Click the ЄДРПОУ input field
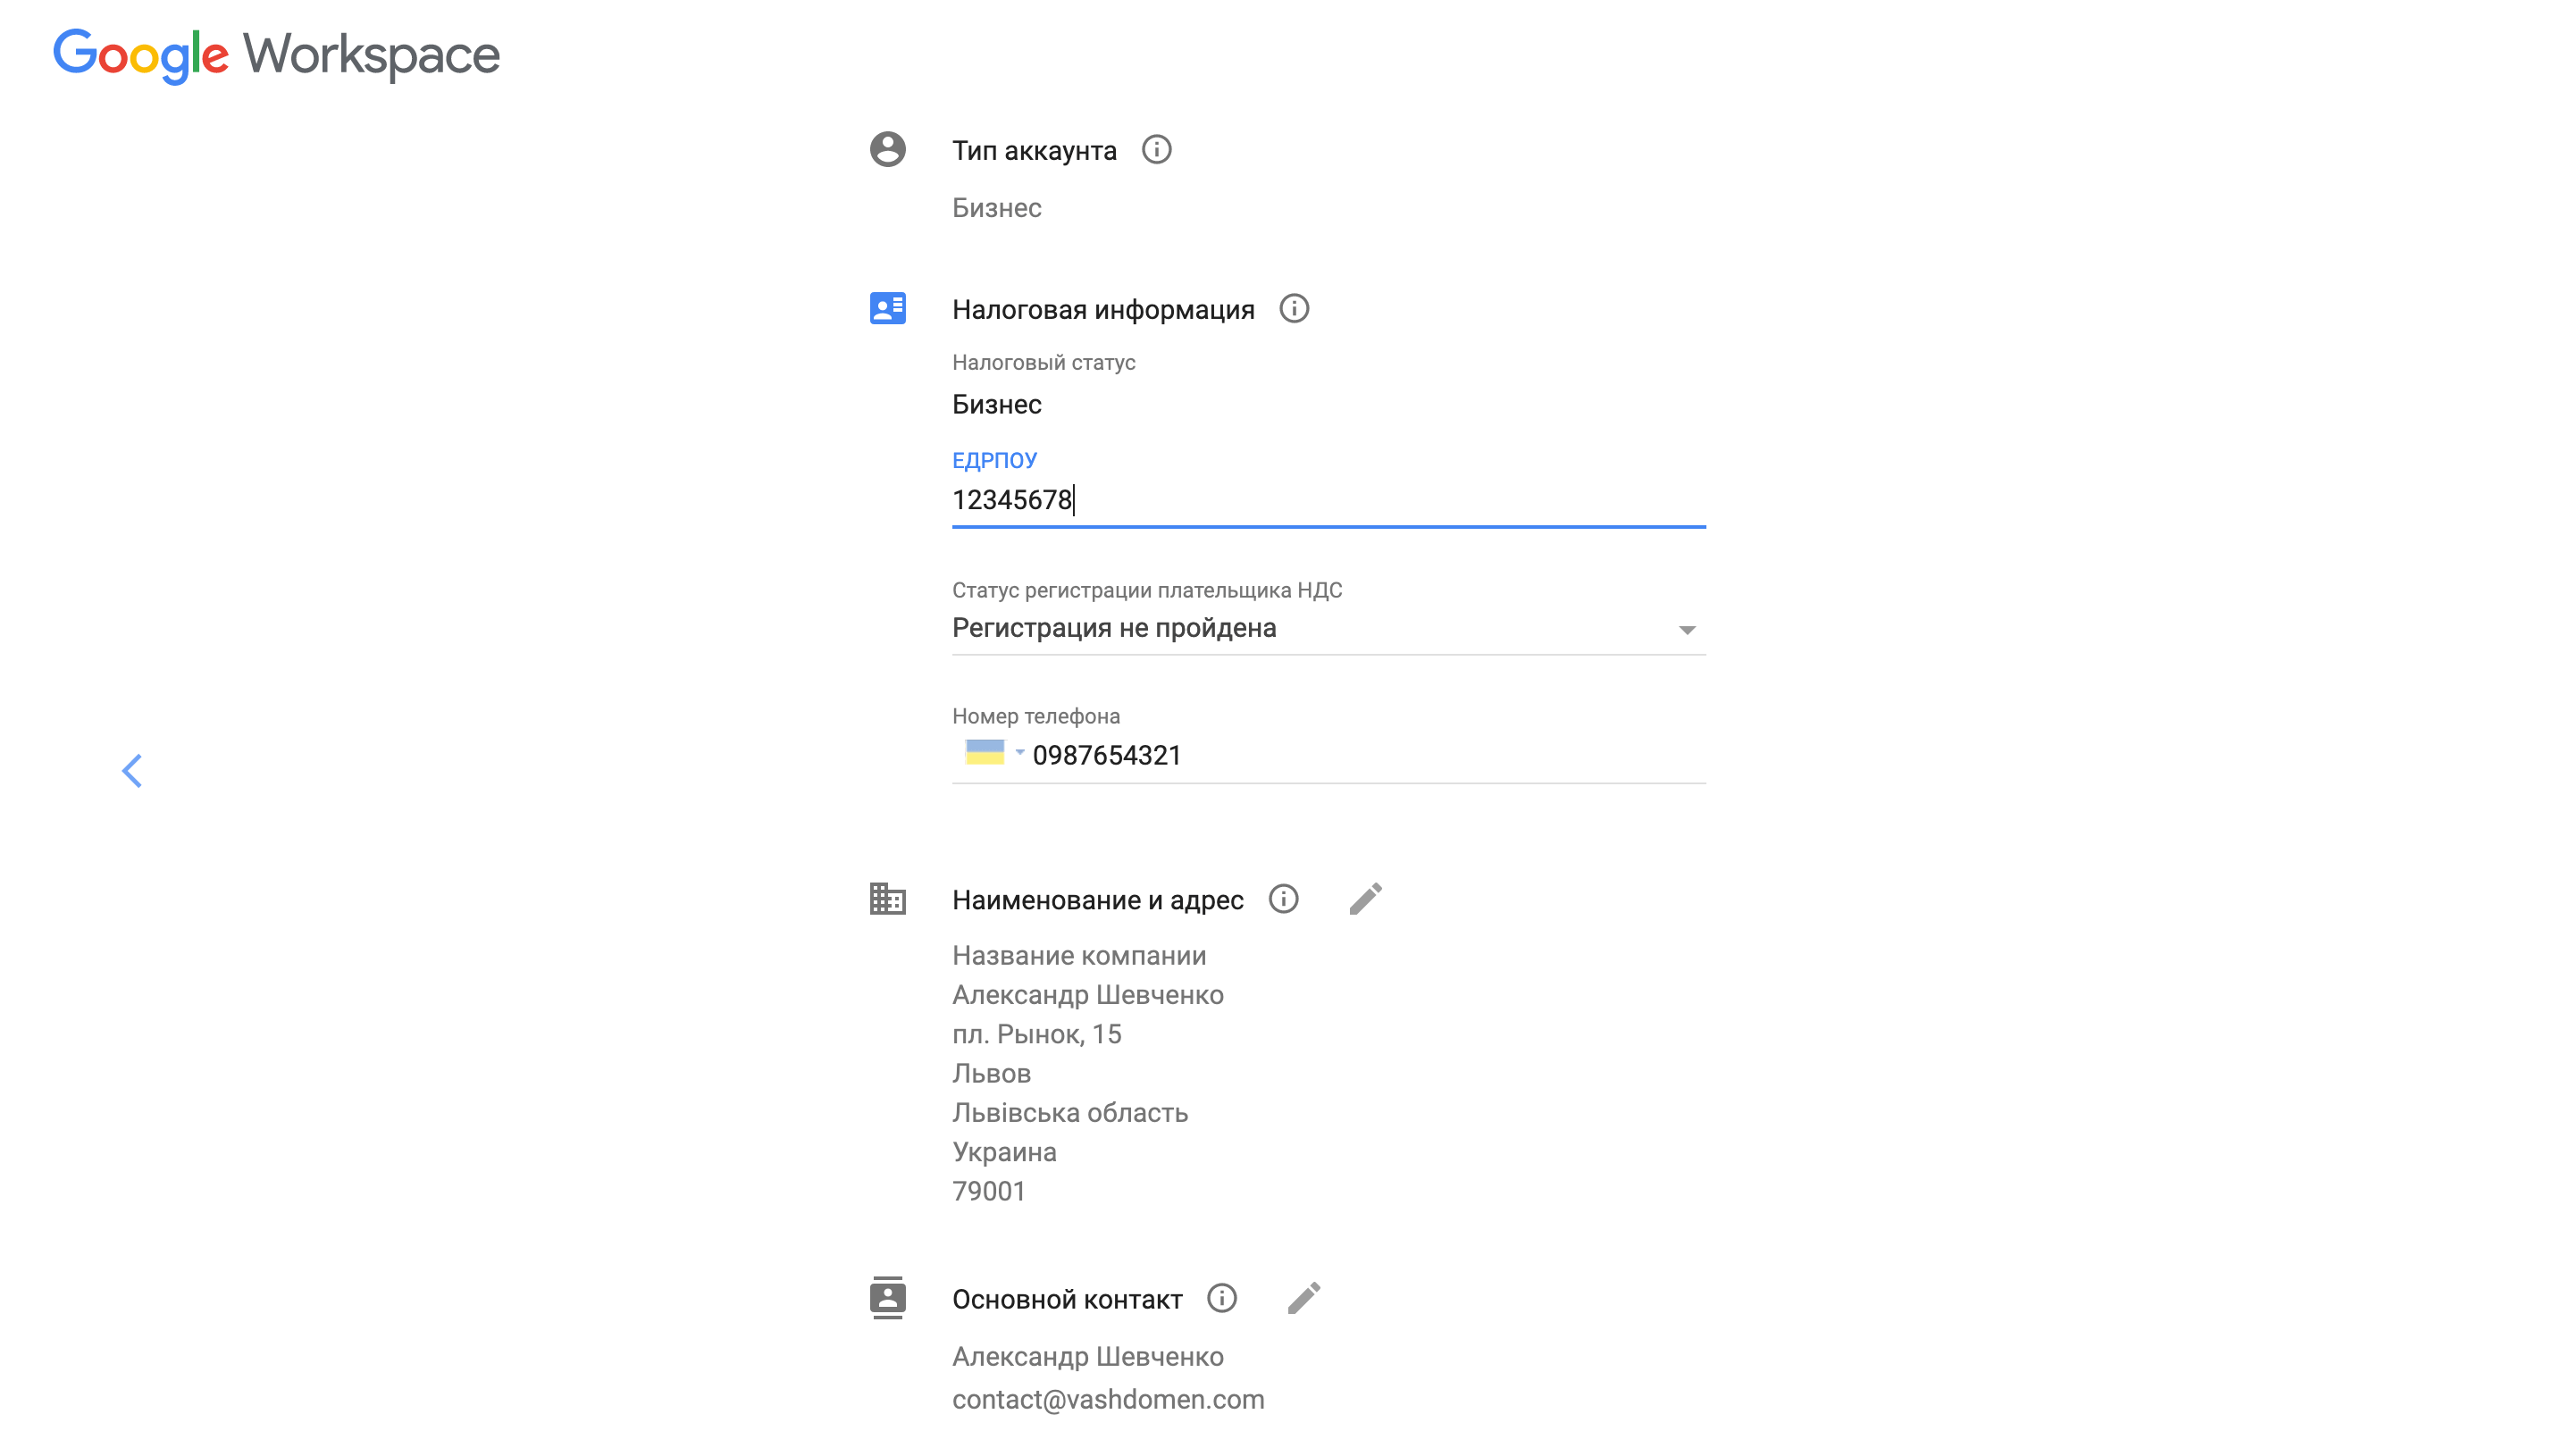2573x1456 pixels. coord(1327,500)
